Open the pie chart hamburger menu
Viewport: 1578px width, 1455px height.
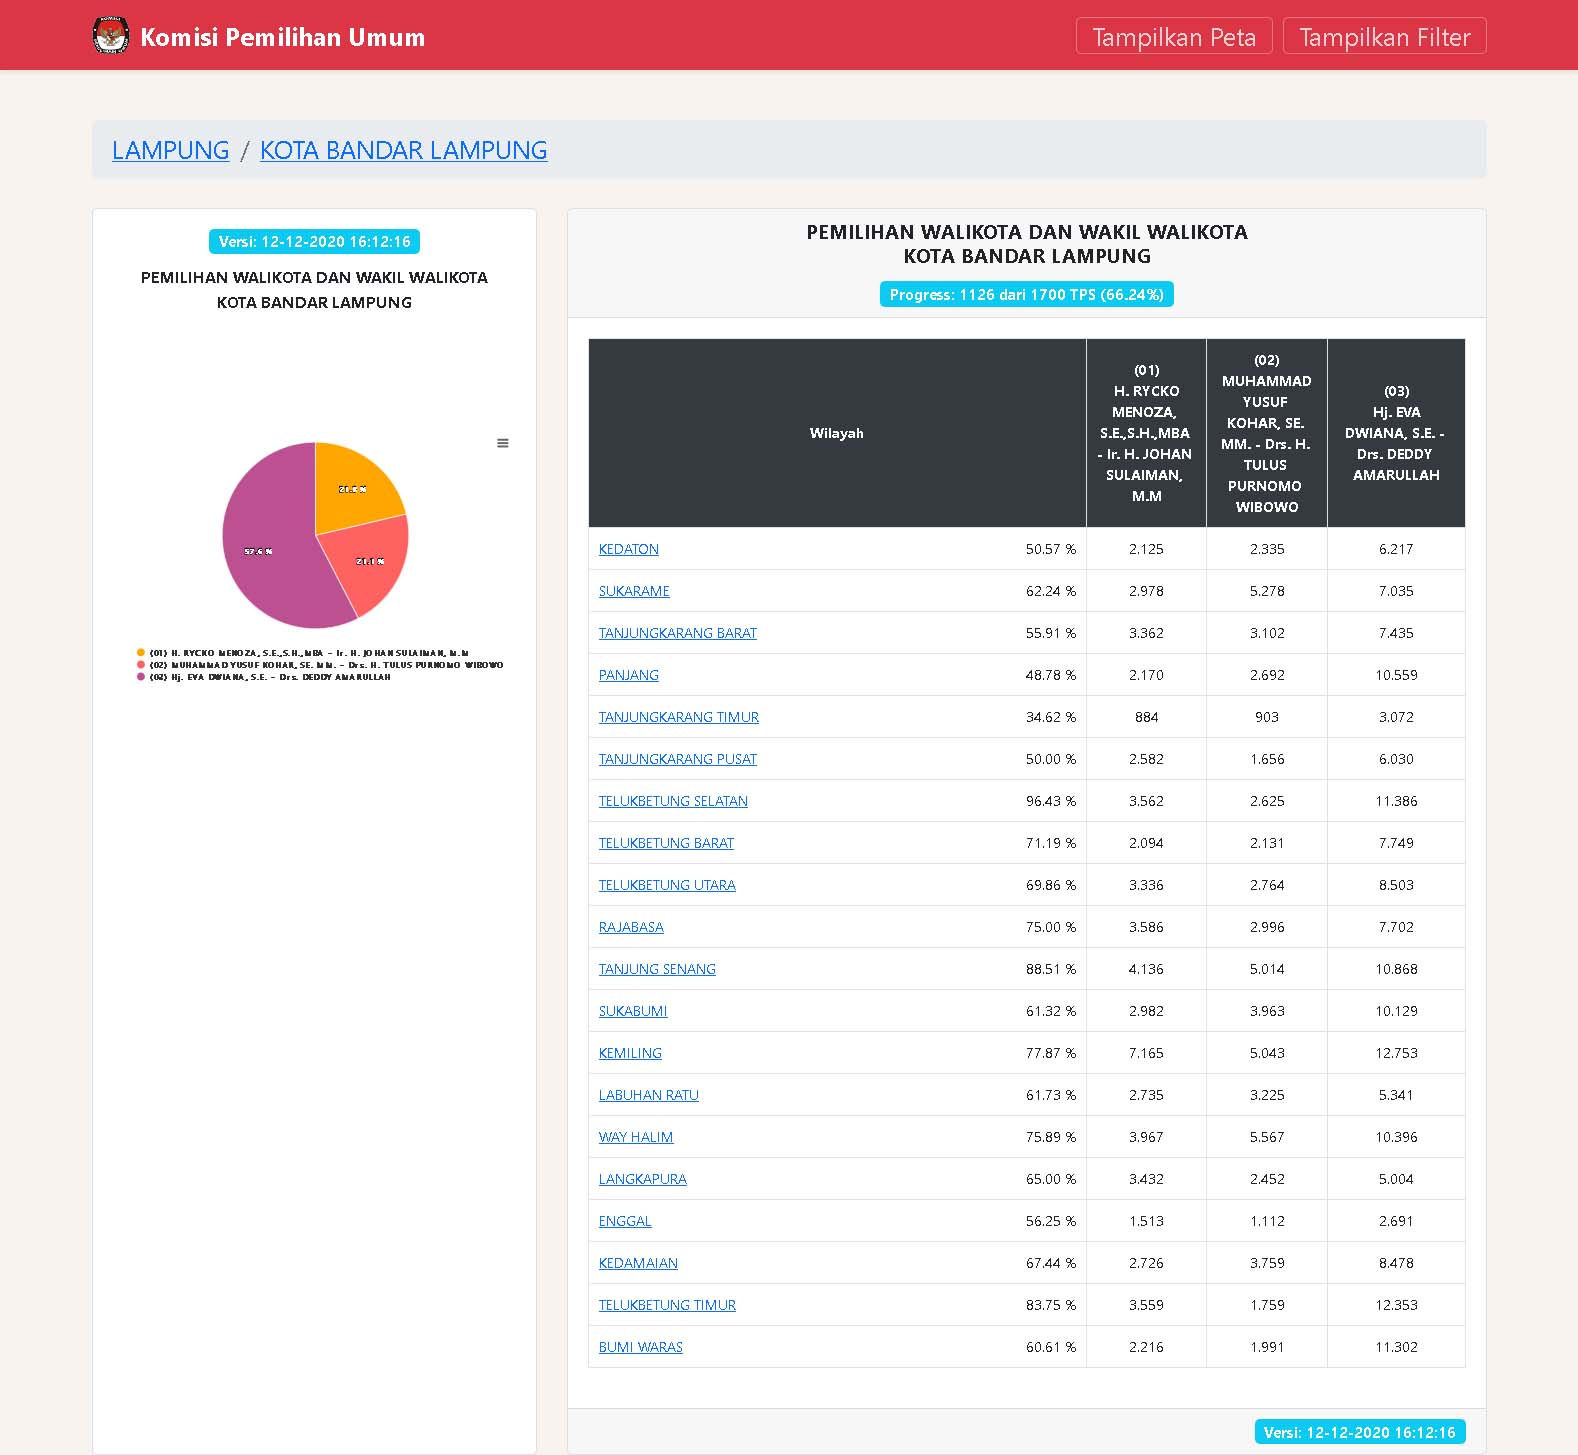(x=503, y=443)
